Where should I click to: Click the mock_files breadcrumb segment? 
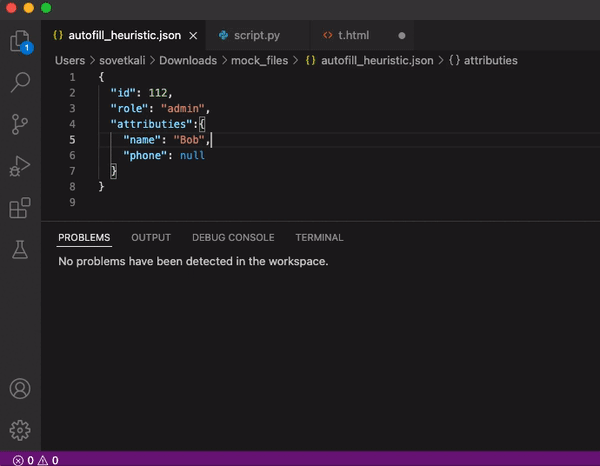[259, 60]
